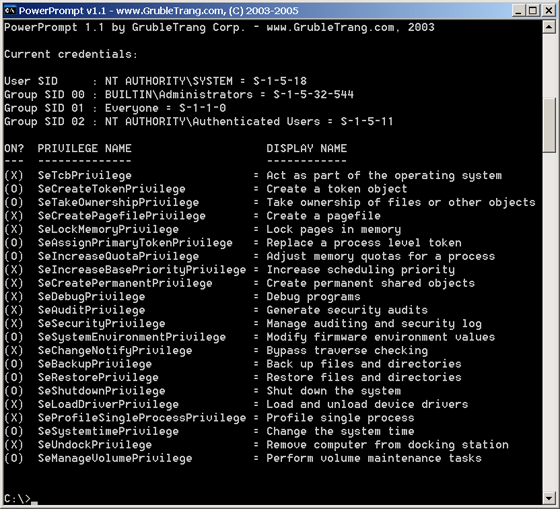Close the PowerPrompt window
Screen dimensions: 560x509
(549, 11)
